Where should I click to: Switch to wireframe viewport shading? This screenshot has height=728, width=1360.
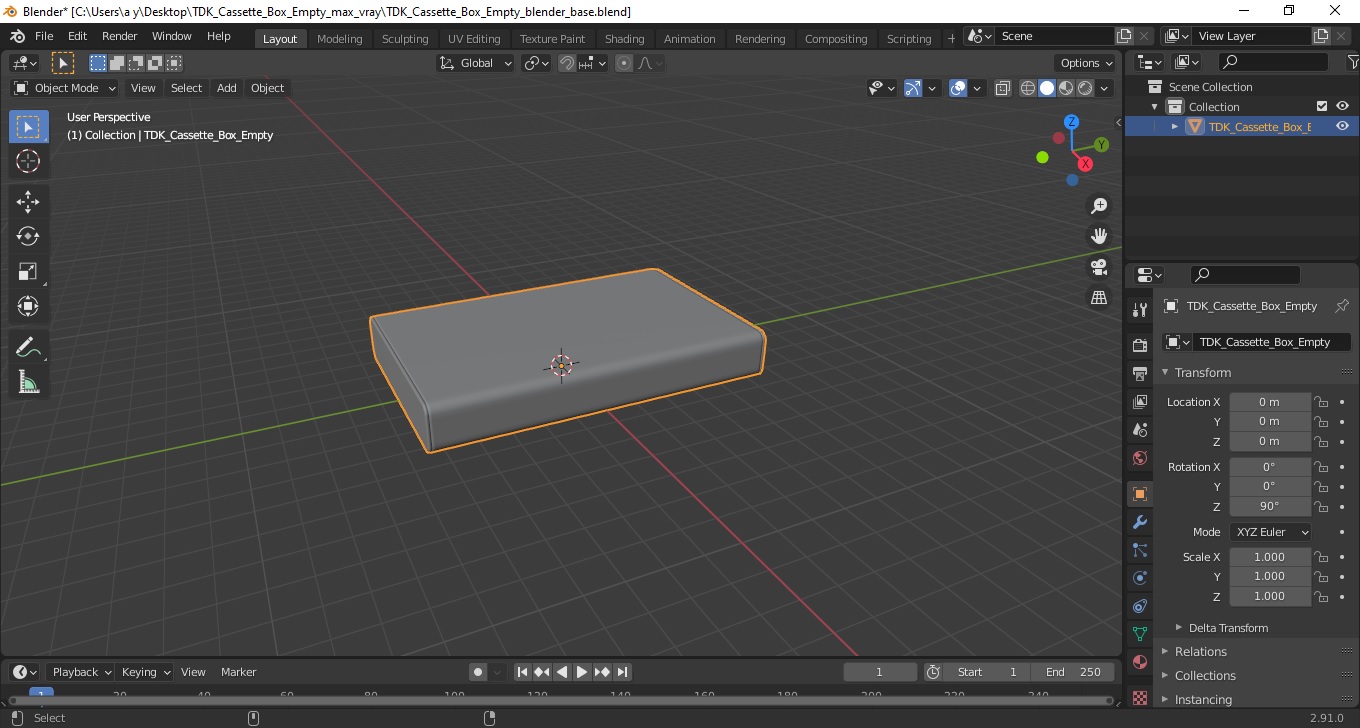1028,88
